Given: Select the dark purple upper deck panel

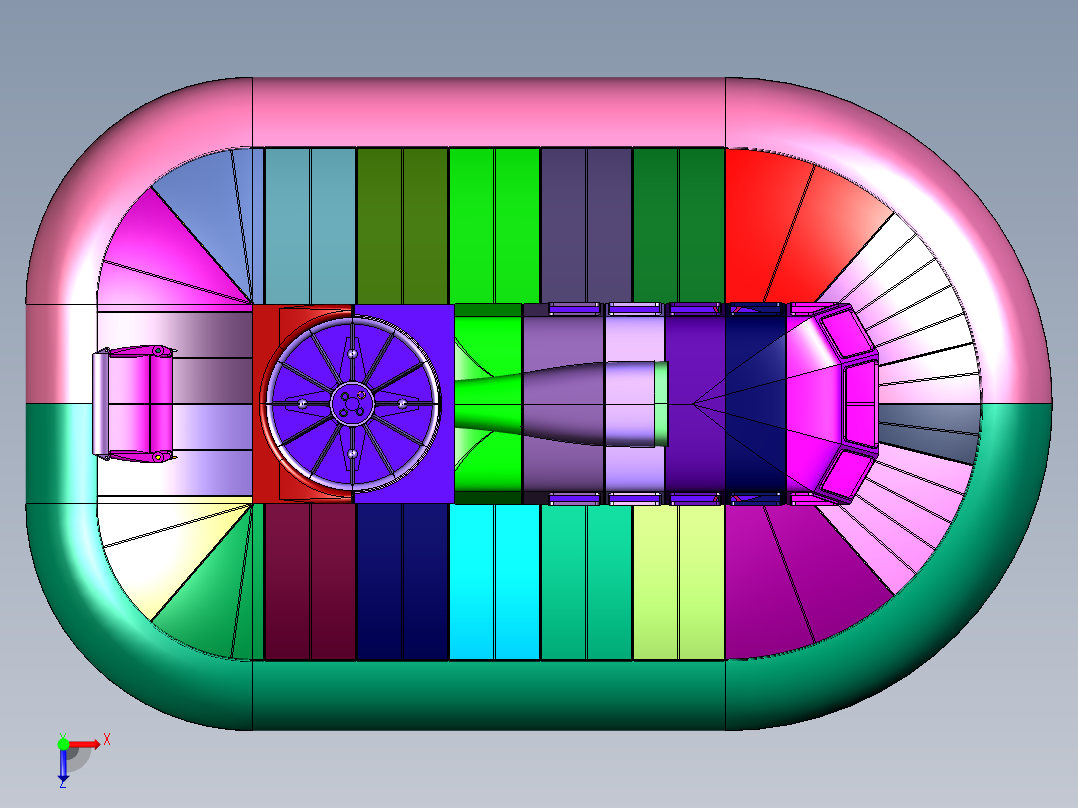Looking at the screenshot, I should [586, 226].
